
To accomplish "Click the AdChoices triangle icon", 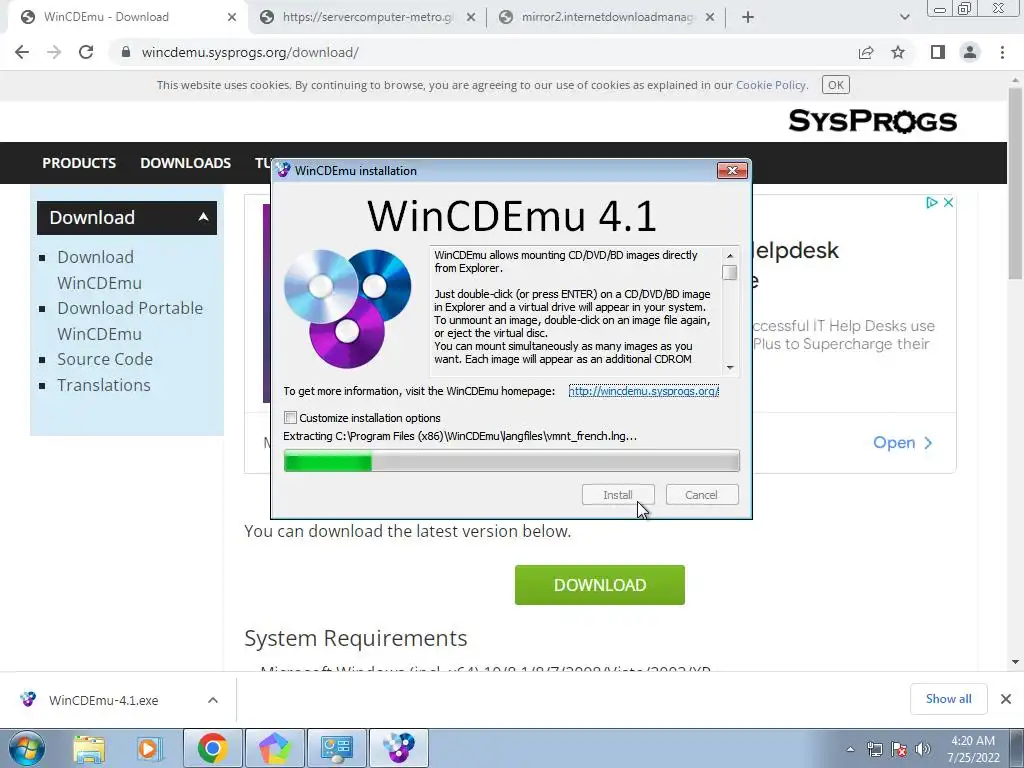I will (x=932, y=202).
